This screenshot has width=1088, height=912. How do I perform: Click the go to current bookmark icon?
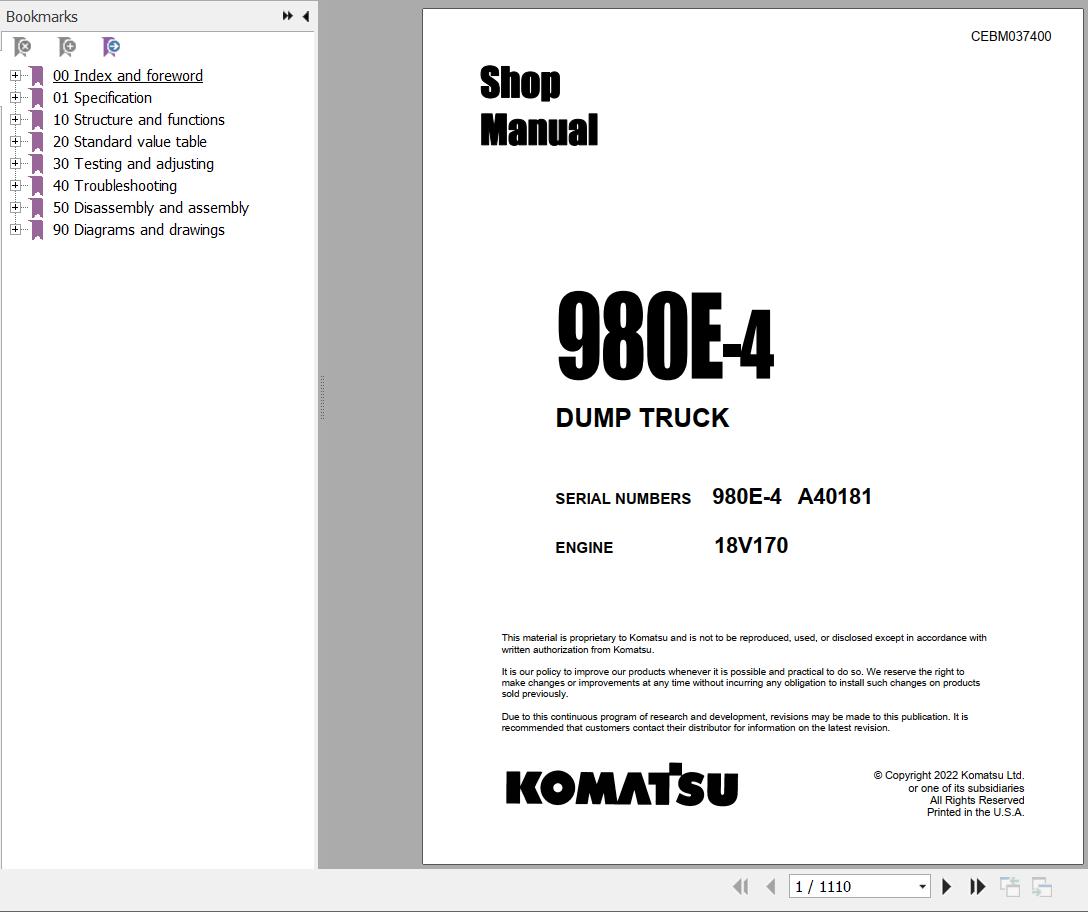pyautogui.click(x=111, y=47)
